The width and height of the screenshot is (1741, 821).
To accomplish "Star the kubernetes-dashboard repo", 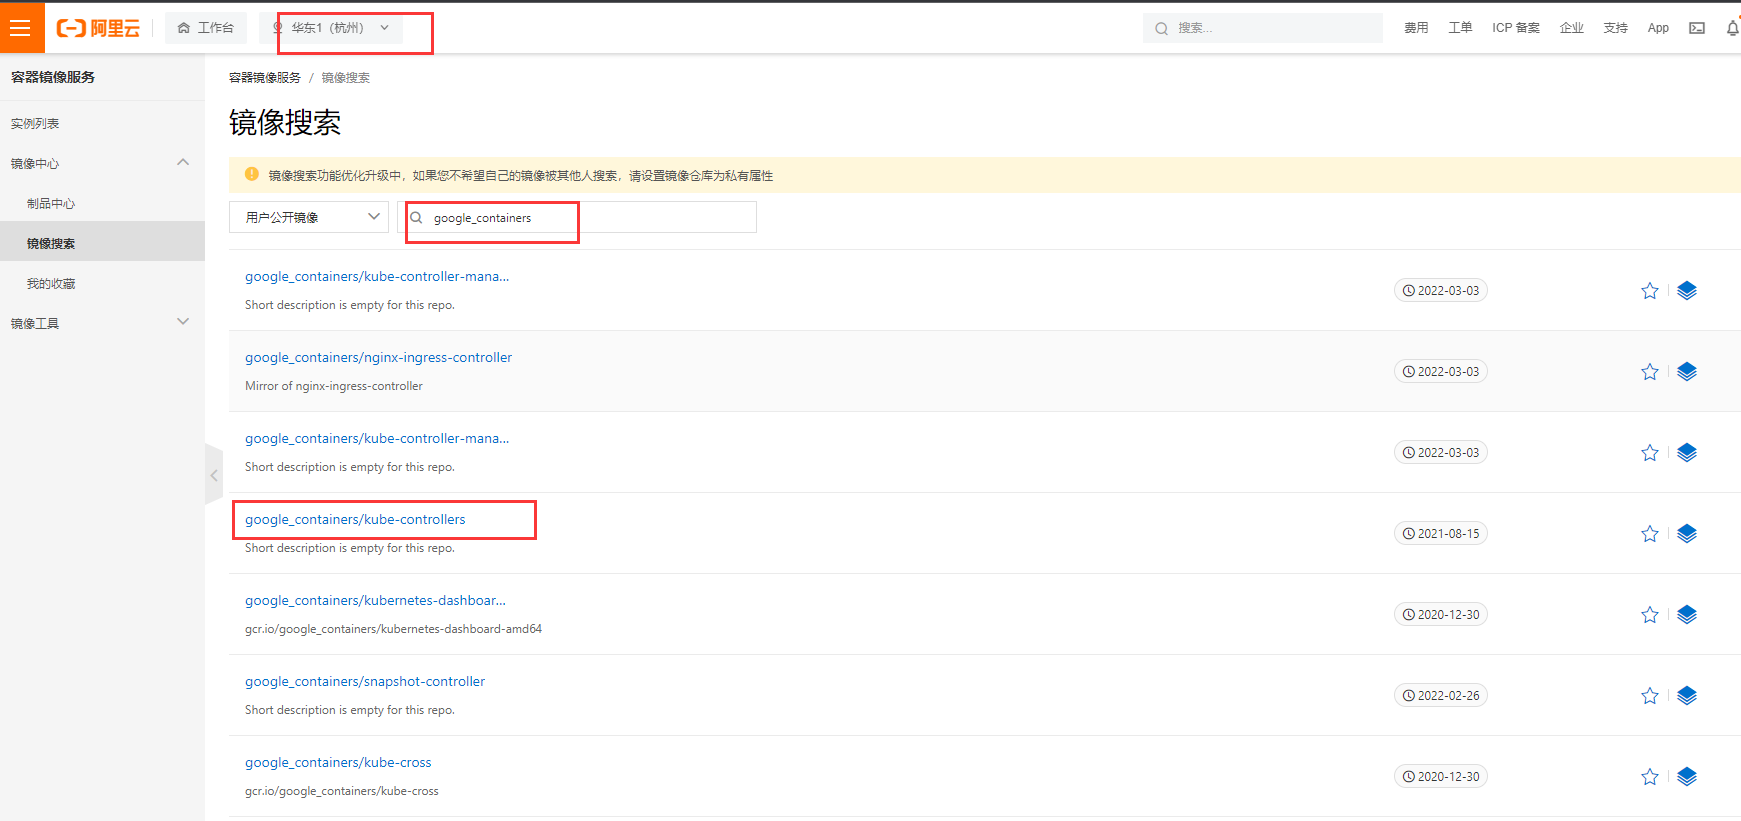I will click(x=1650, y=615).
